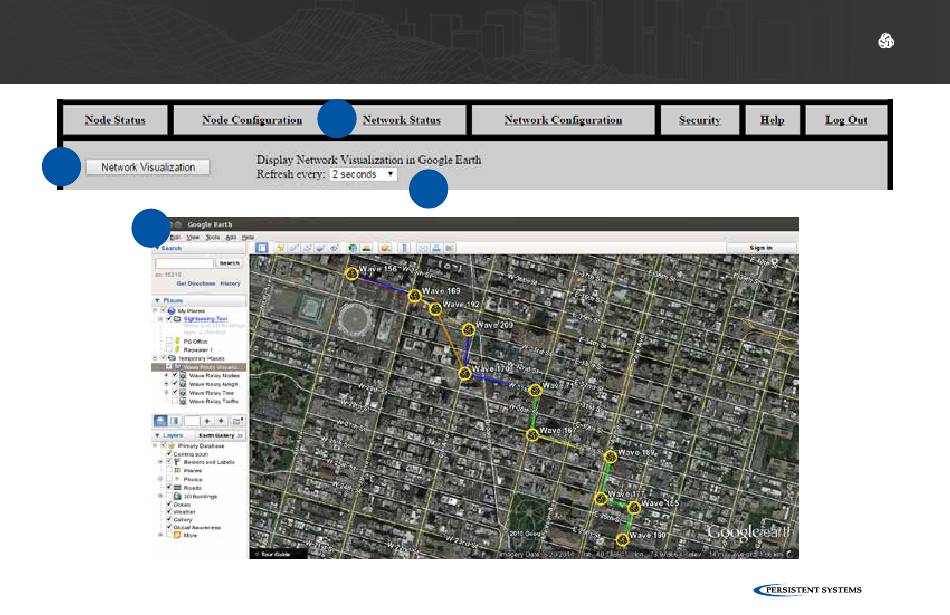
Task: Expand the Wave Relay Nodes tree item
Action: point(167,376)
